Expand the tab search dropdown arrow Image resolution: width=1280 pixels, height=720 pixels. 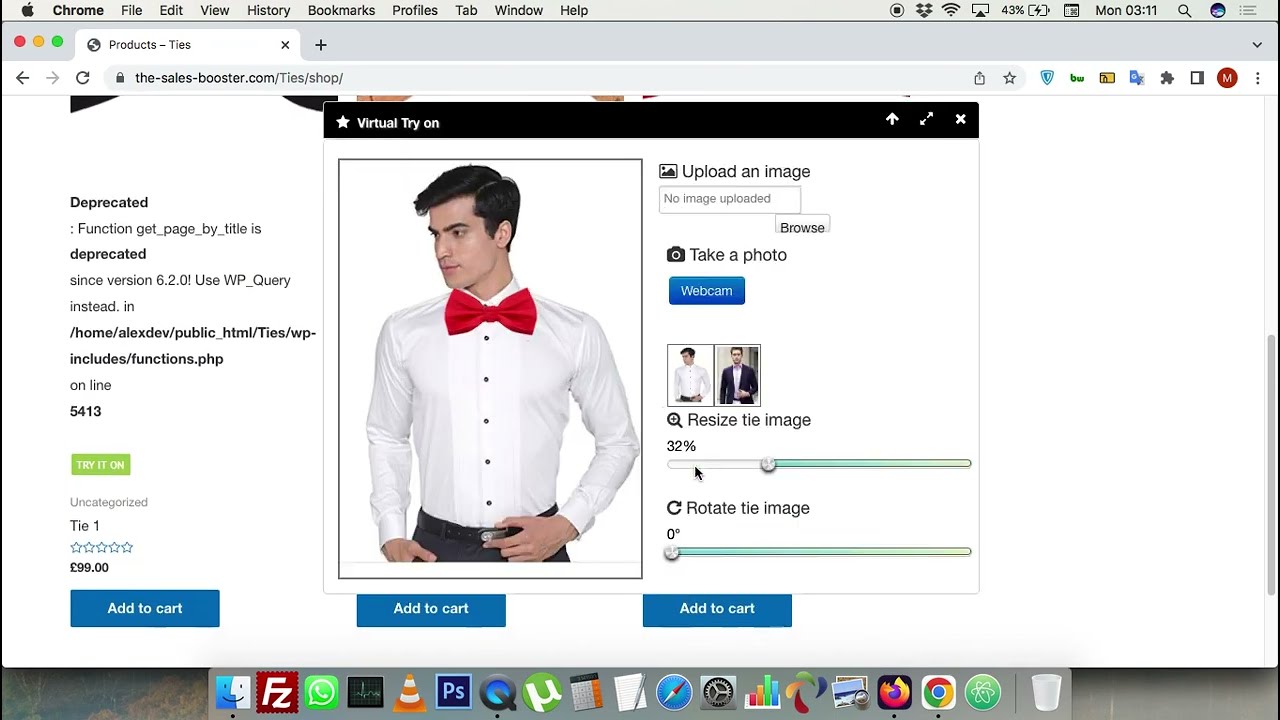click(1257, 45)
